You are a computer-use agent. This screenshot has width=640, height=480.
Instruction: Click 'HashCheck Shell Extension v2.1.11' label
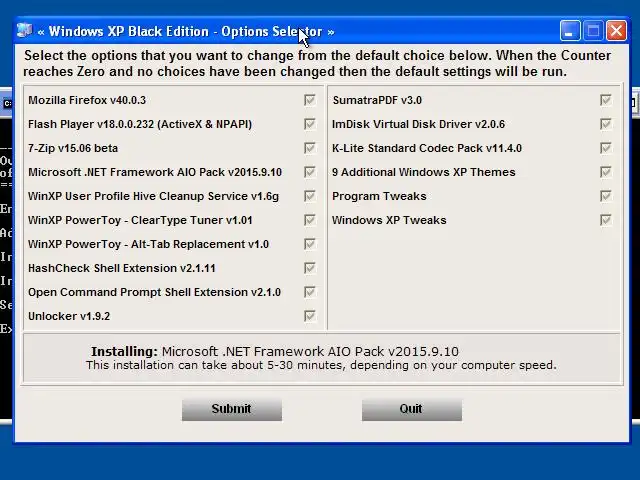pos(122,268)
